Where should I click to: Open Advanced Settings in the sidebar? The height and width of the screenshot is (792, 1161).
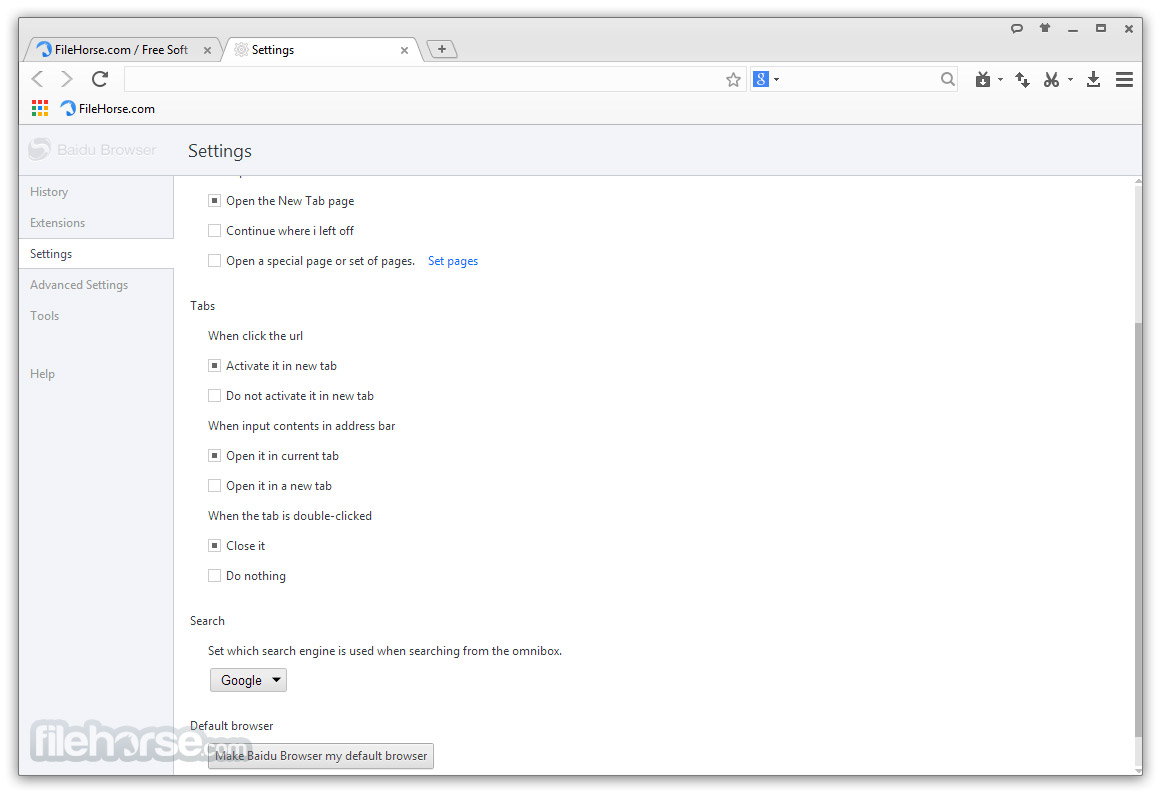click(78, 285)
